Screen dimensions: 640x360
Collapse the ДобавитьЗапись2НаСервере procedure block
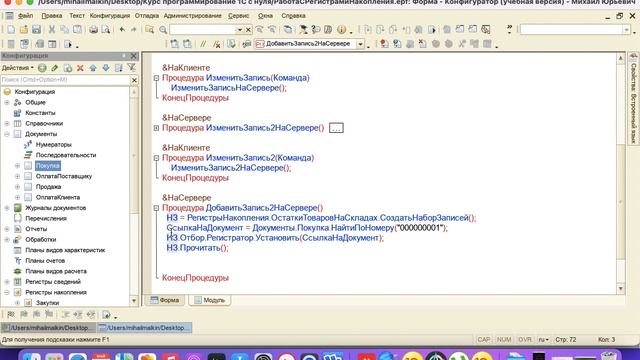click(156, 208)
